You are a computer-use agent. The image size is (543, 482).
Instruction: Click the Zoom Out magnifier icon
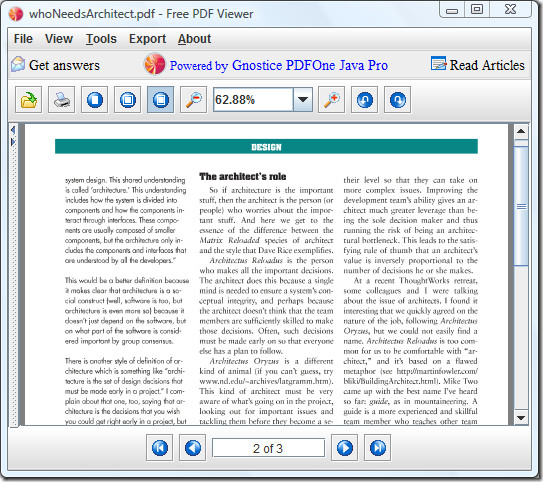[193, 100]
